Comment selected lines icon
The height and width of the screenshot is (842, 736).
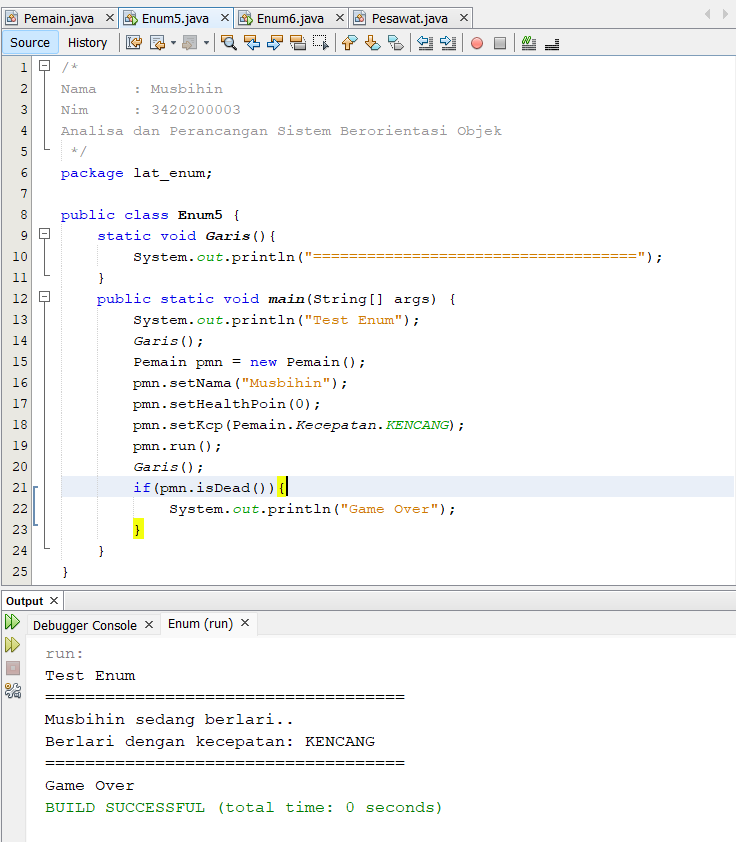point(529,42)
